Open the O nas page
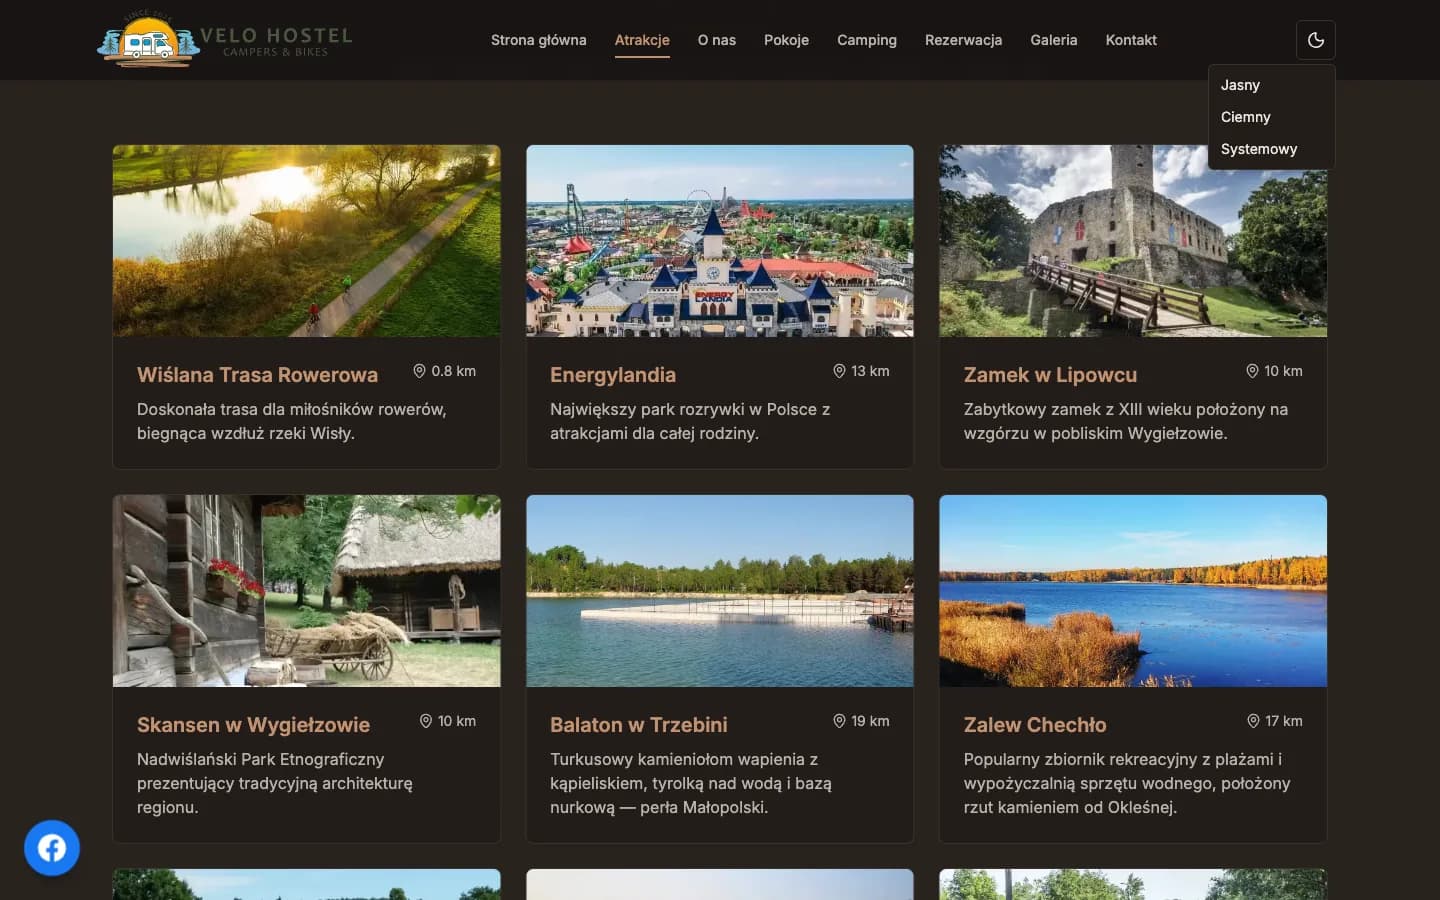 (717, 40)
